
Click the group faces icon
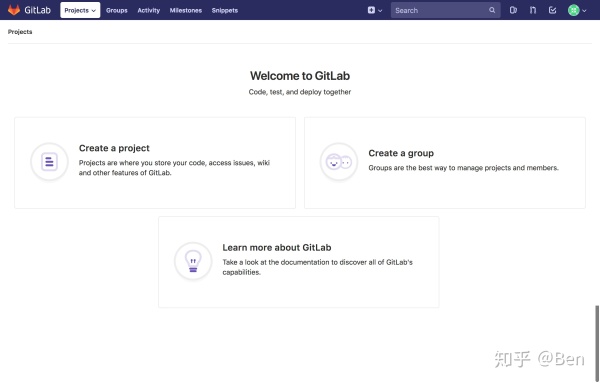(x=339, y=162)
